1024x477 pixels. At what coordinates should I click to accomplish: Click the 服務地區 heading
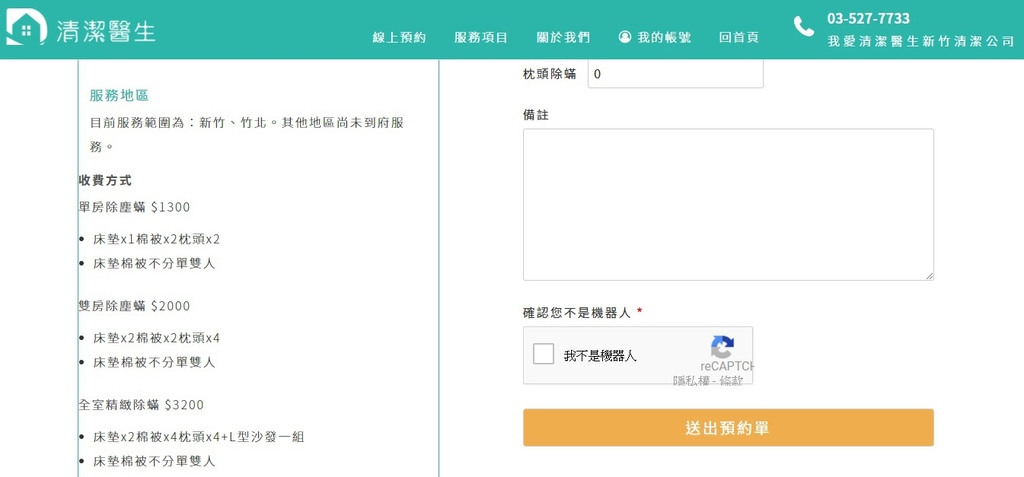(x=119, y=96)
